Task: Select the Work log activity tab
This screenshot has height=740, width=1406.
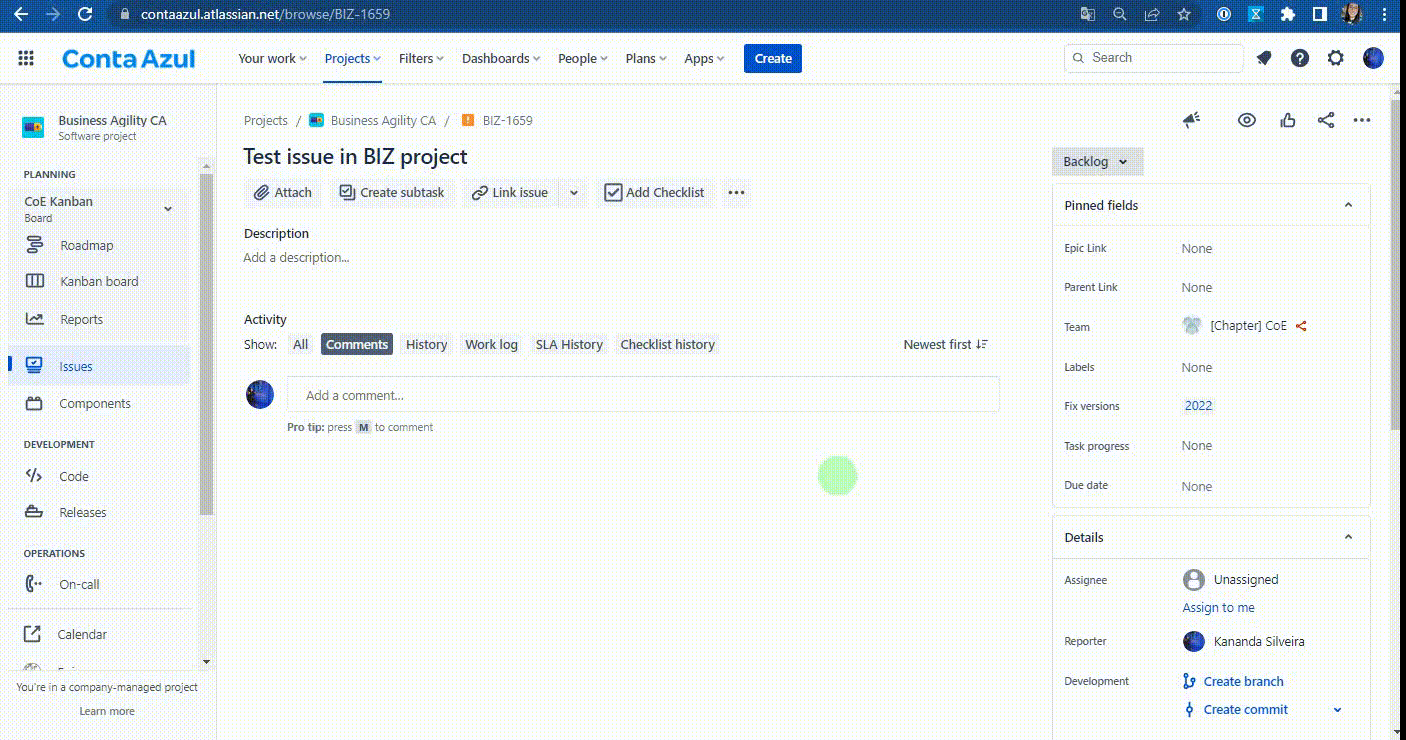Action: (491, 344)
